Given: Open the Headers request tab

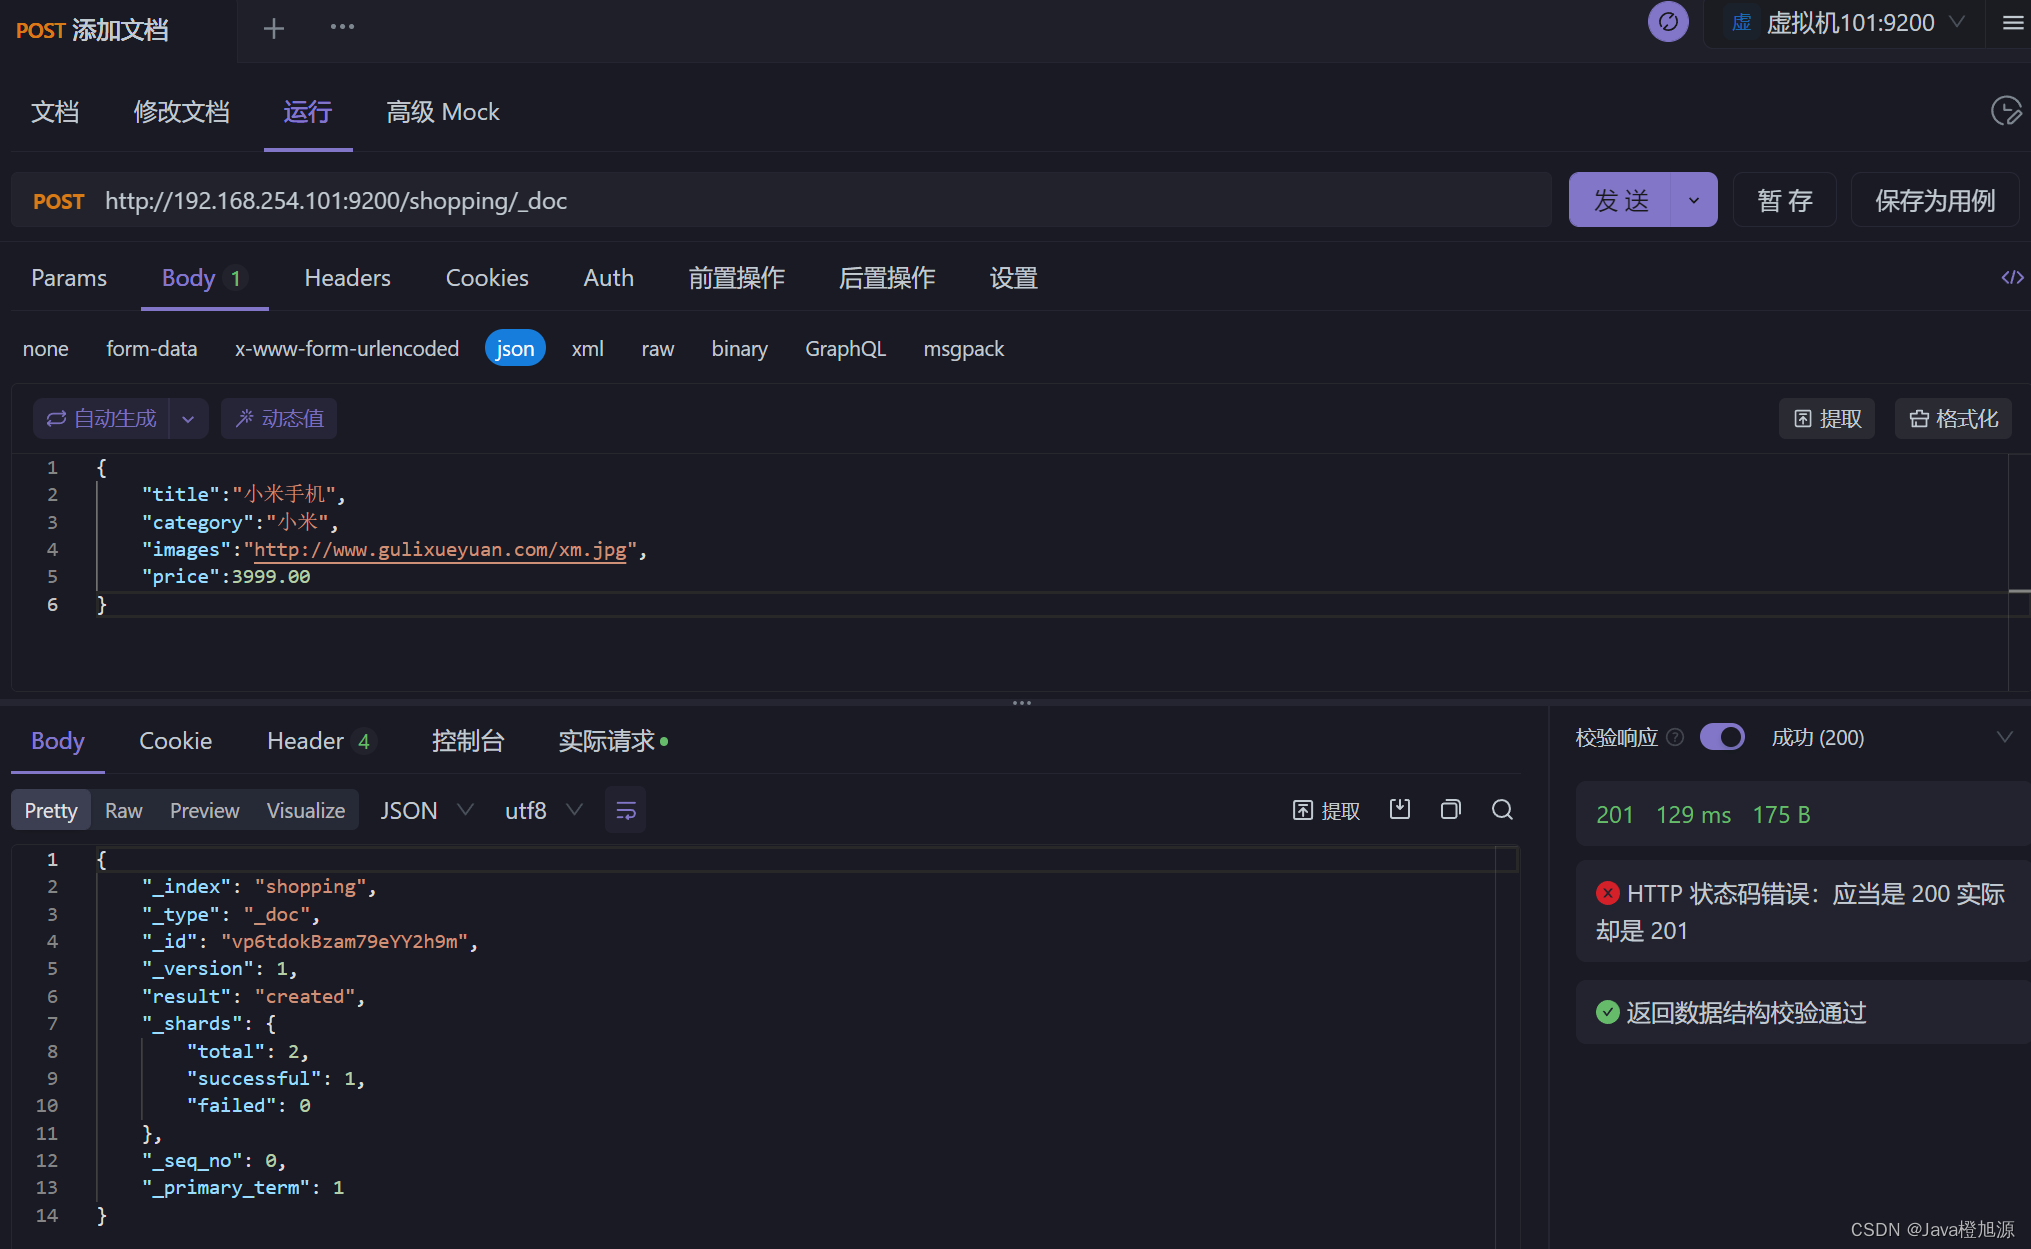Looking at the screenshot, I should [347, 277].
